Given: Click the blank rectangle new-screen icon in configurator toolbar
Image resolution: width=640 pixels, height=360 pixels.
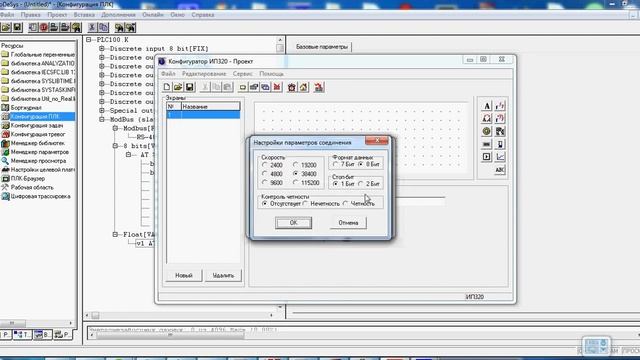Looking at the screenshot, I should [242, 87].
